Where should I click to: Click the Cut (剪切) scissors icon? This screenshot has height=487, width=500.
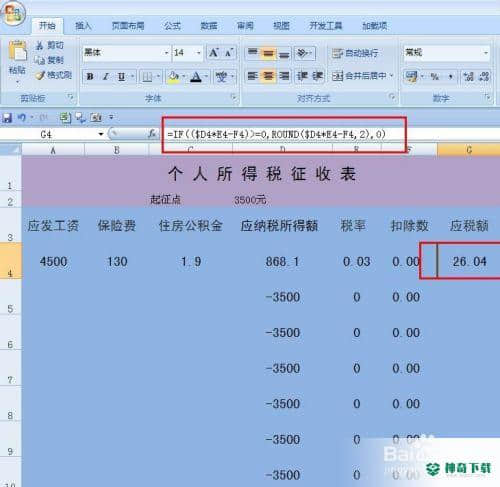click(x=39, y=45)
